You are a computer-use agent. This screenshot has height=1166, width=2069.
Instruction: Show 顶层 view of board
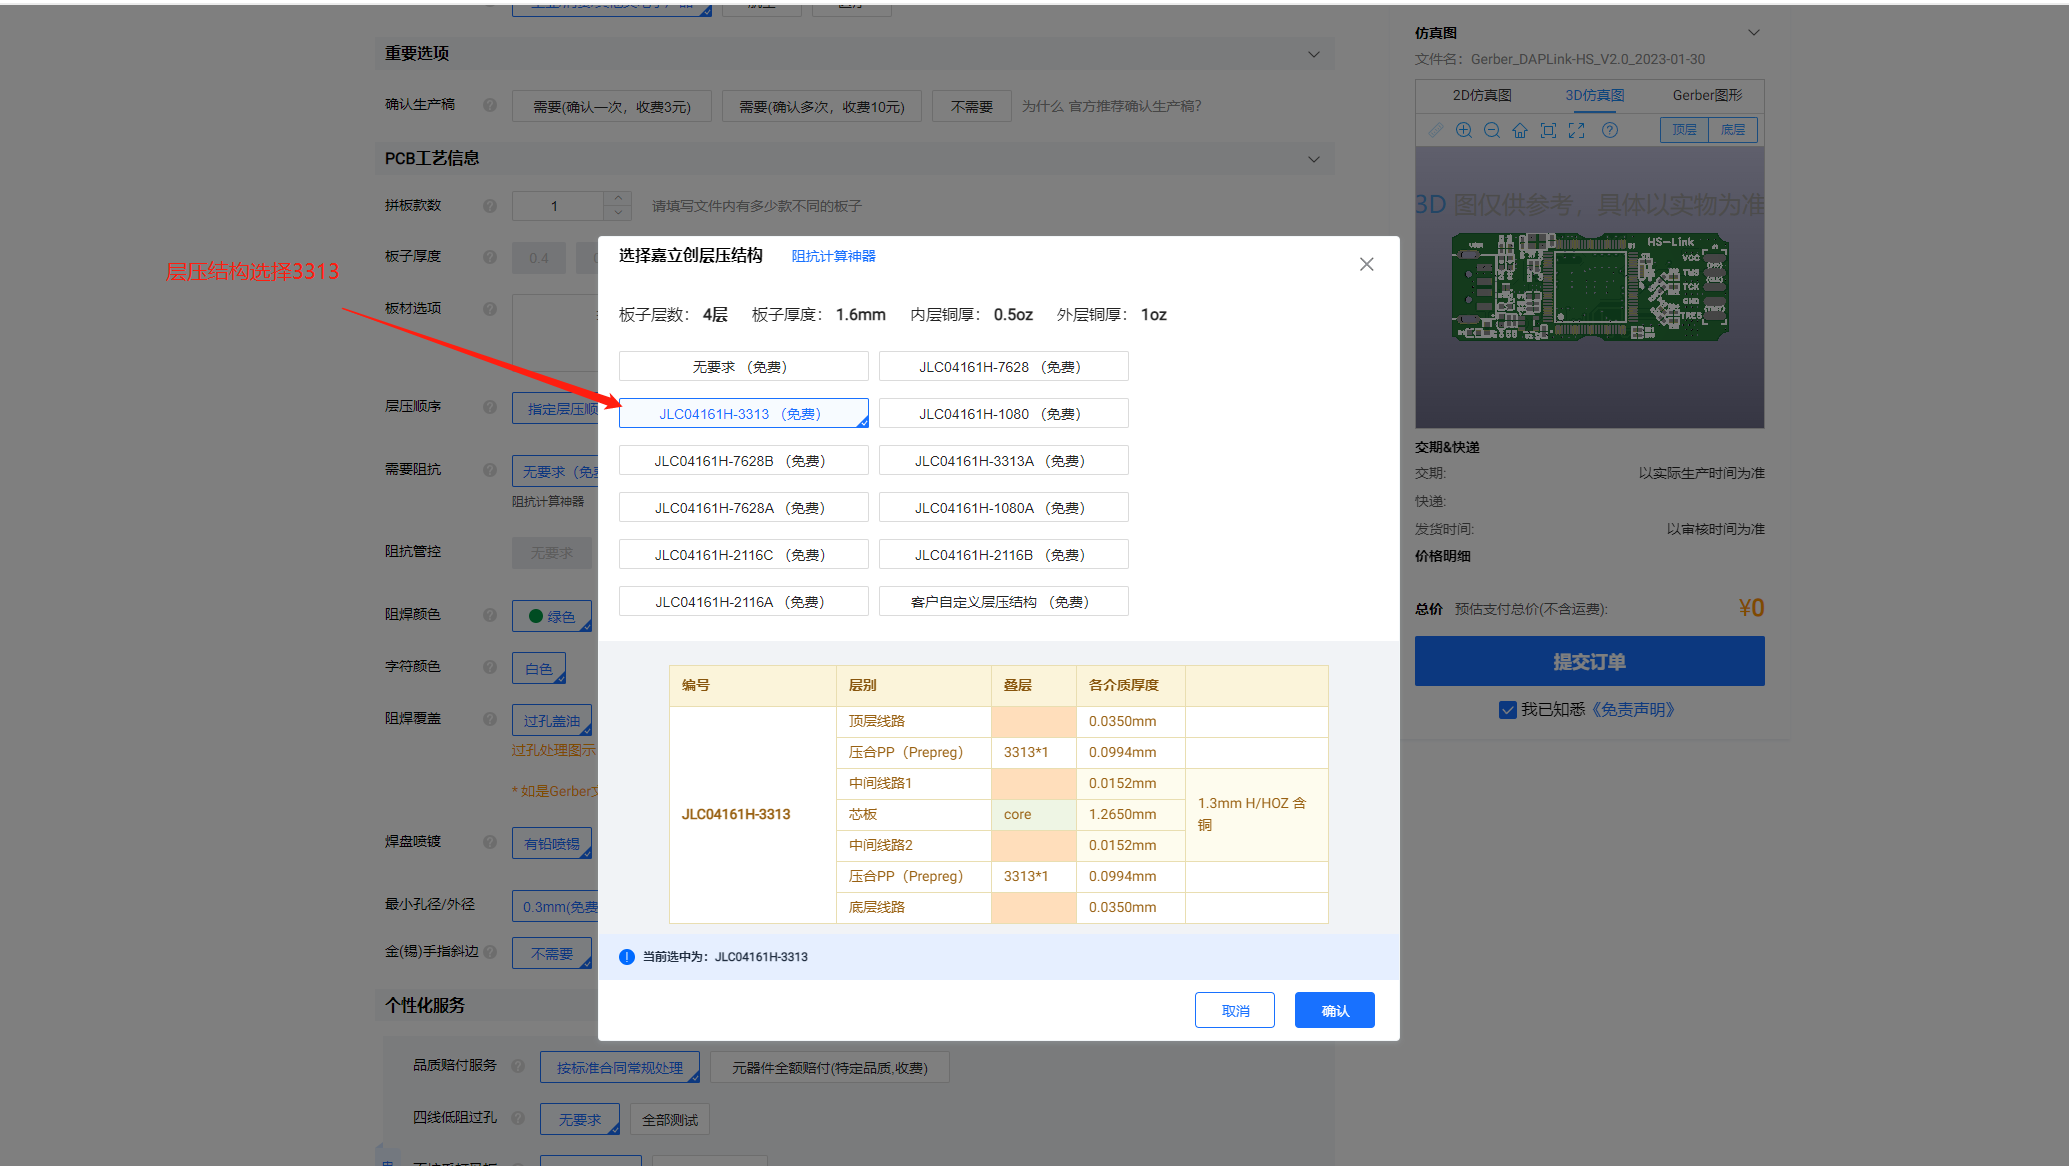1684,130
